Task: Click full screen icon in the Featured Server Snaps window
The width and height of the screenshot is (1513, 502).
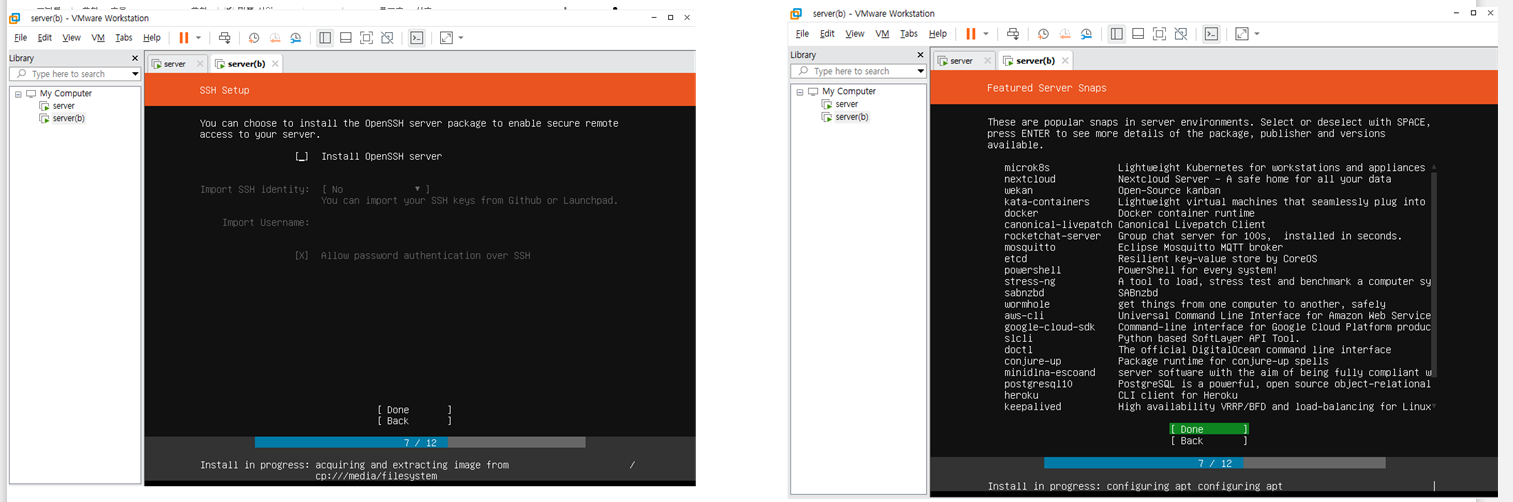Action: [x=1159, y=34]
